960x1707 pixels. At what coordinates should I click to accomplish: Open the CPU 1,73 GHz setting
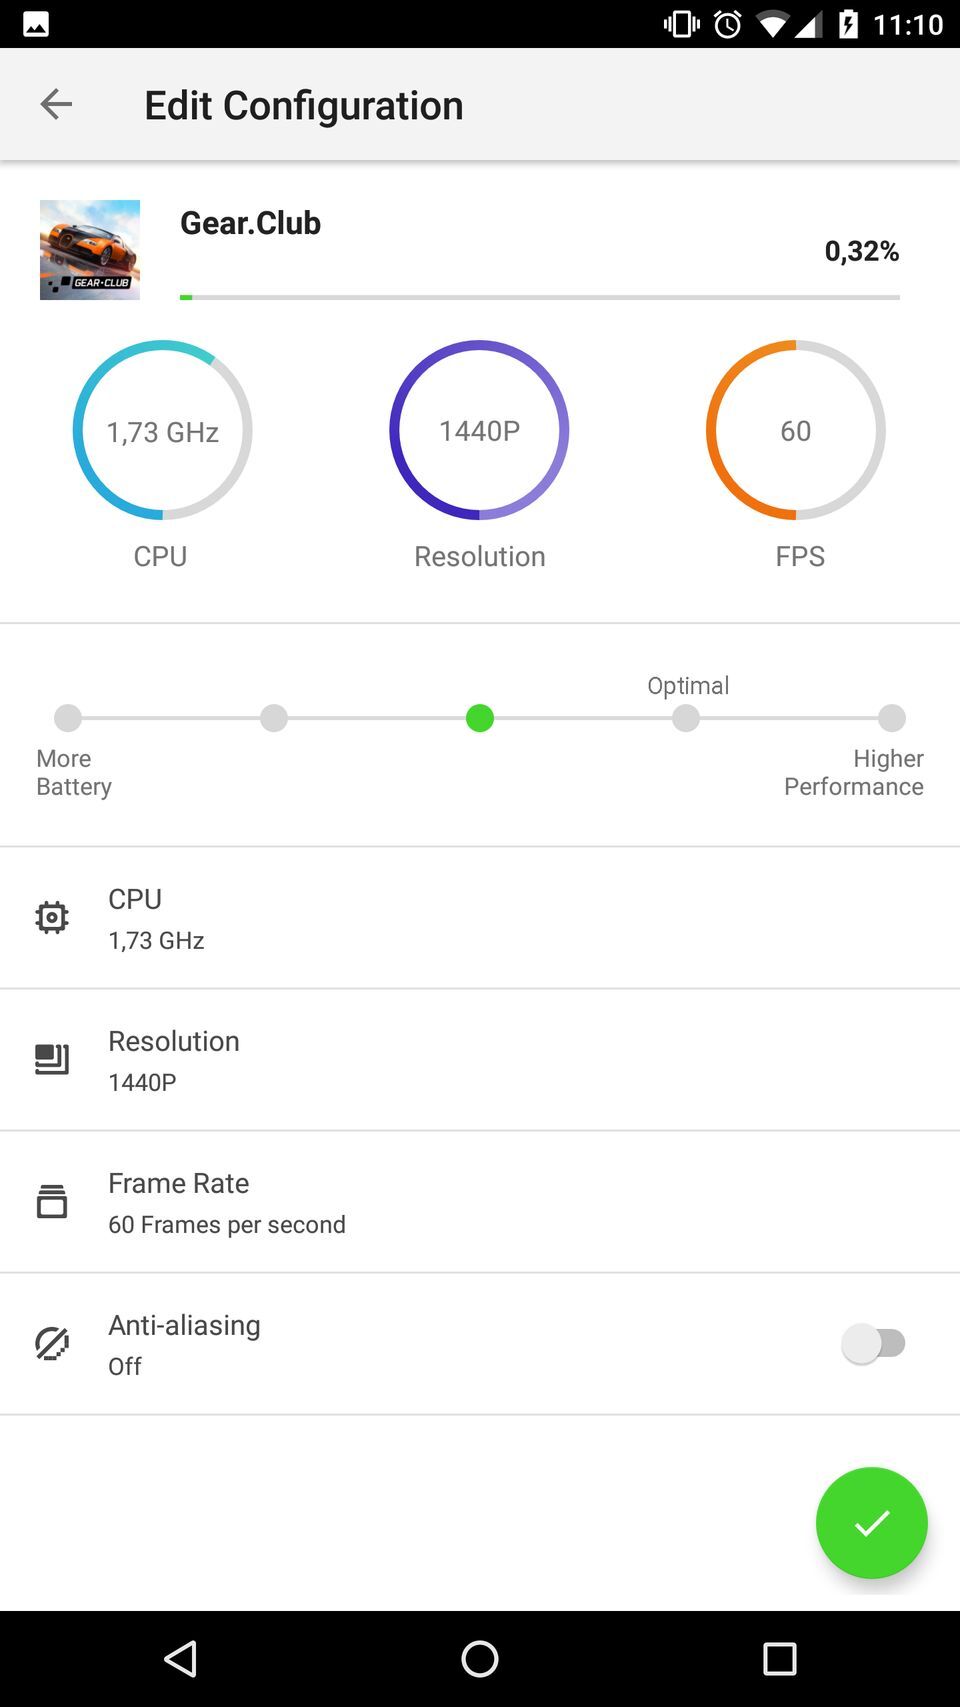(480, 918)
